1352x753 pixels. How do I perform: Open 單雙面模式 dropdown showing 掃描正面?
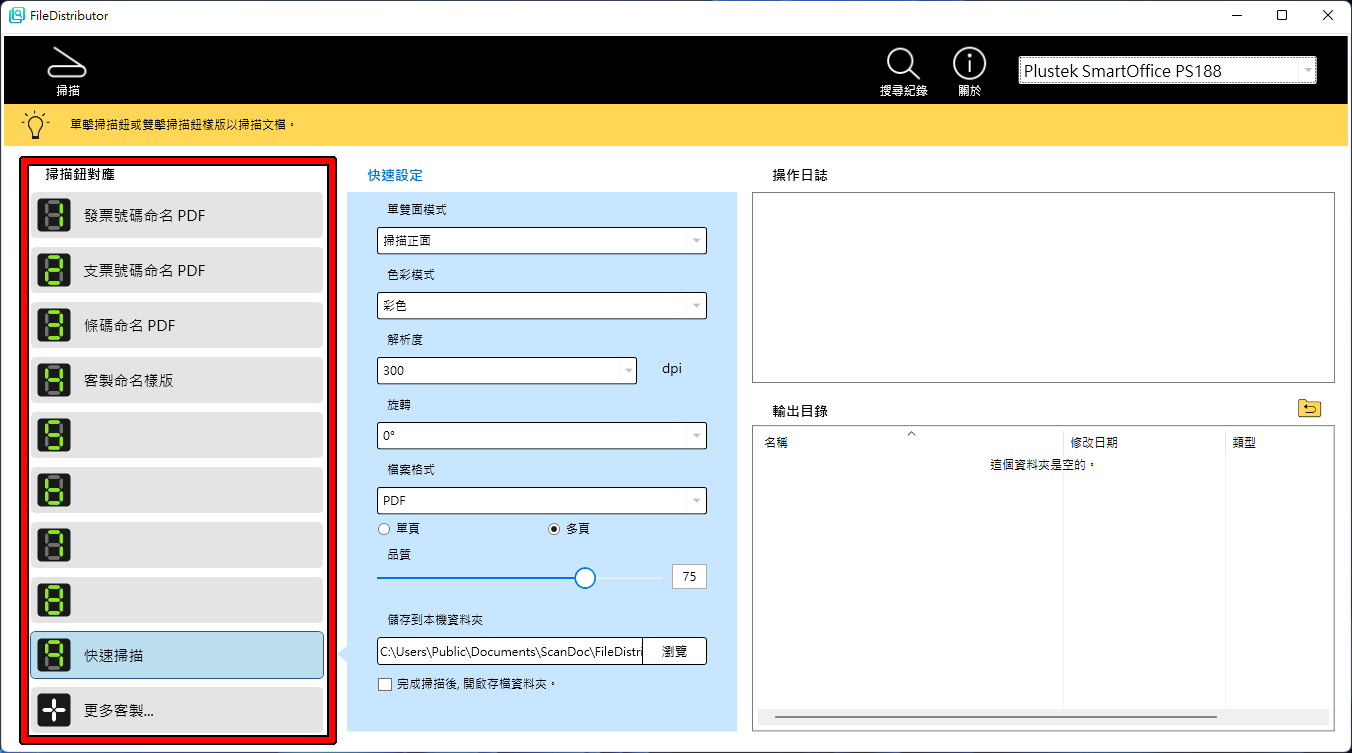[x=542, y=240]
